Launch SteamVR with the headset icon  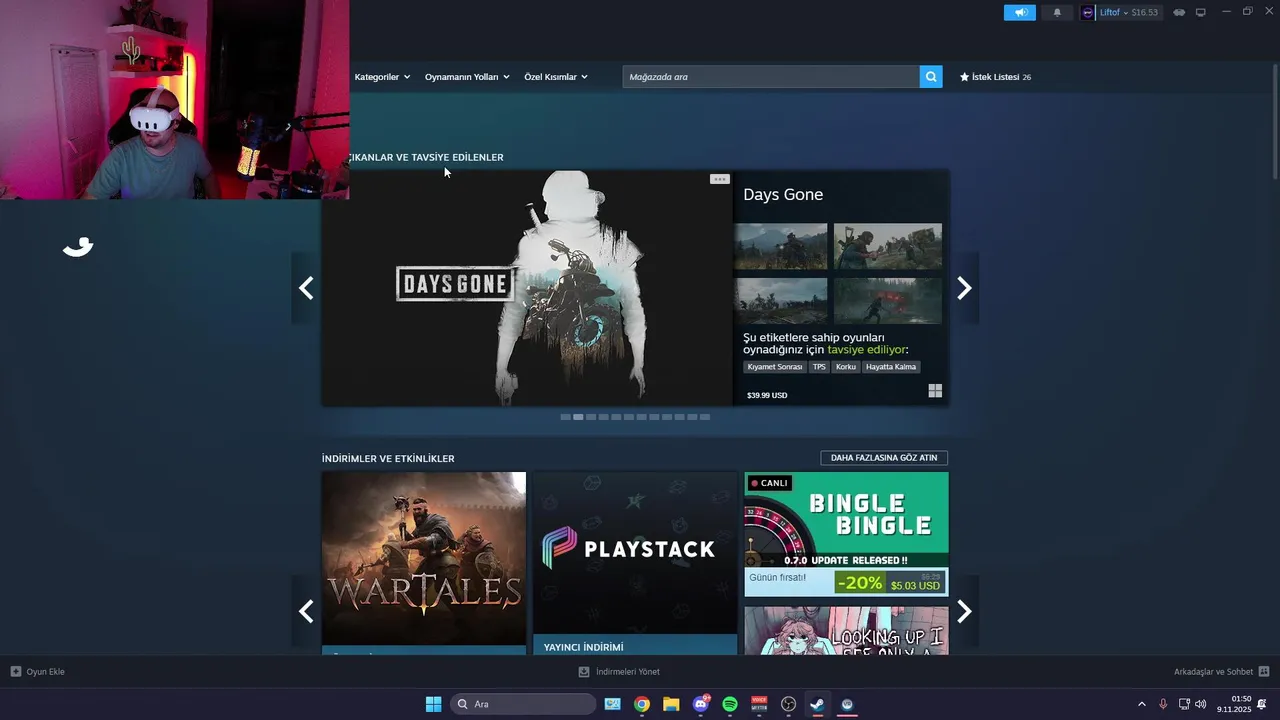(x=1179, y=12)
